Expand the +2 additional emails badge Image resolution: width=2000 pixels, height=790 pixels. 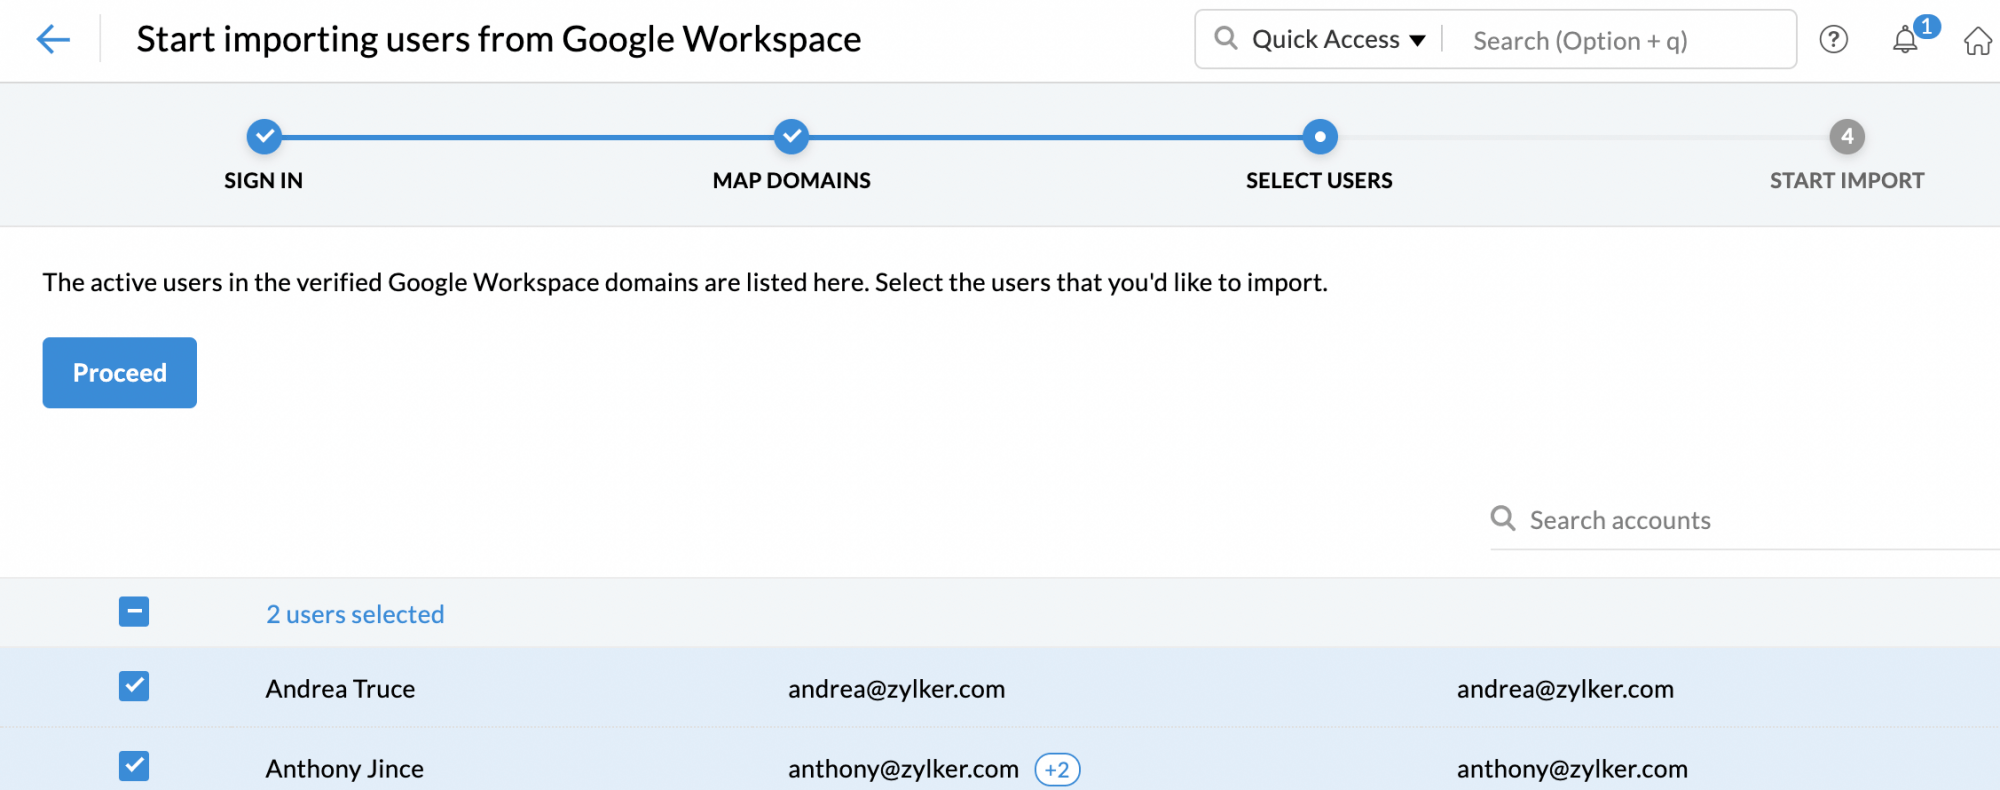coord(1057,769)
